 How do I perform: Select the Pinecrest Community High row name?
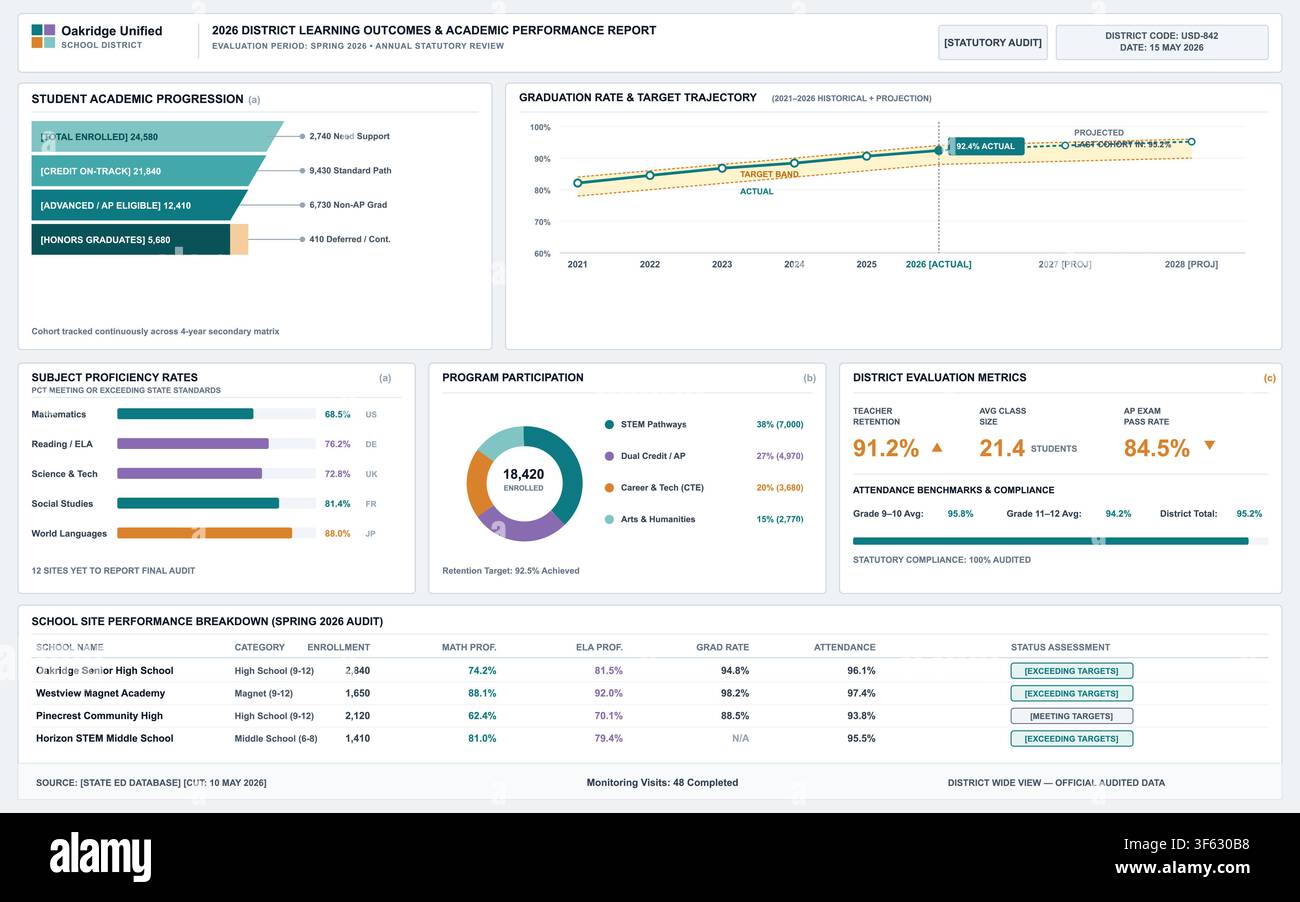(99, 716)
